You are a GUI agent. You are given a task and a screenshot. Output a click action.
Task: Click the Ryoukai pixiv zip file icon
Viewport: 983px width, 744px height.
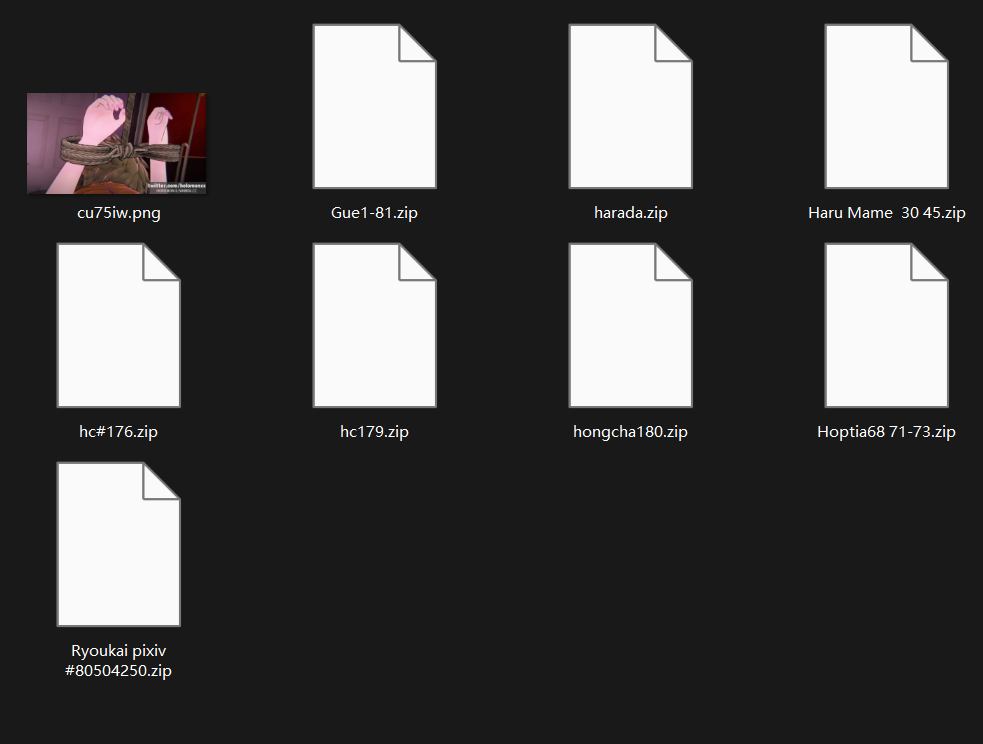(118, 545)
